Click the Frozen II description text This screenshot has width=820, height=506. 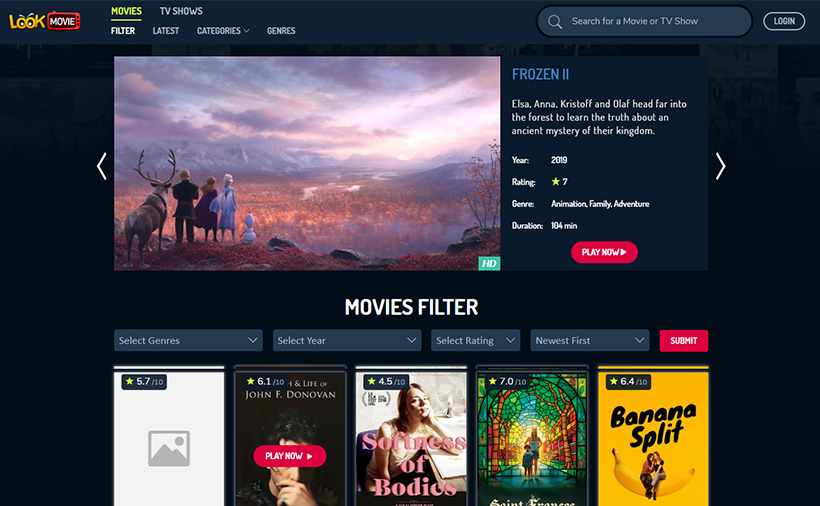click(599, 117)
